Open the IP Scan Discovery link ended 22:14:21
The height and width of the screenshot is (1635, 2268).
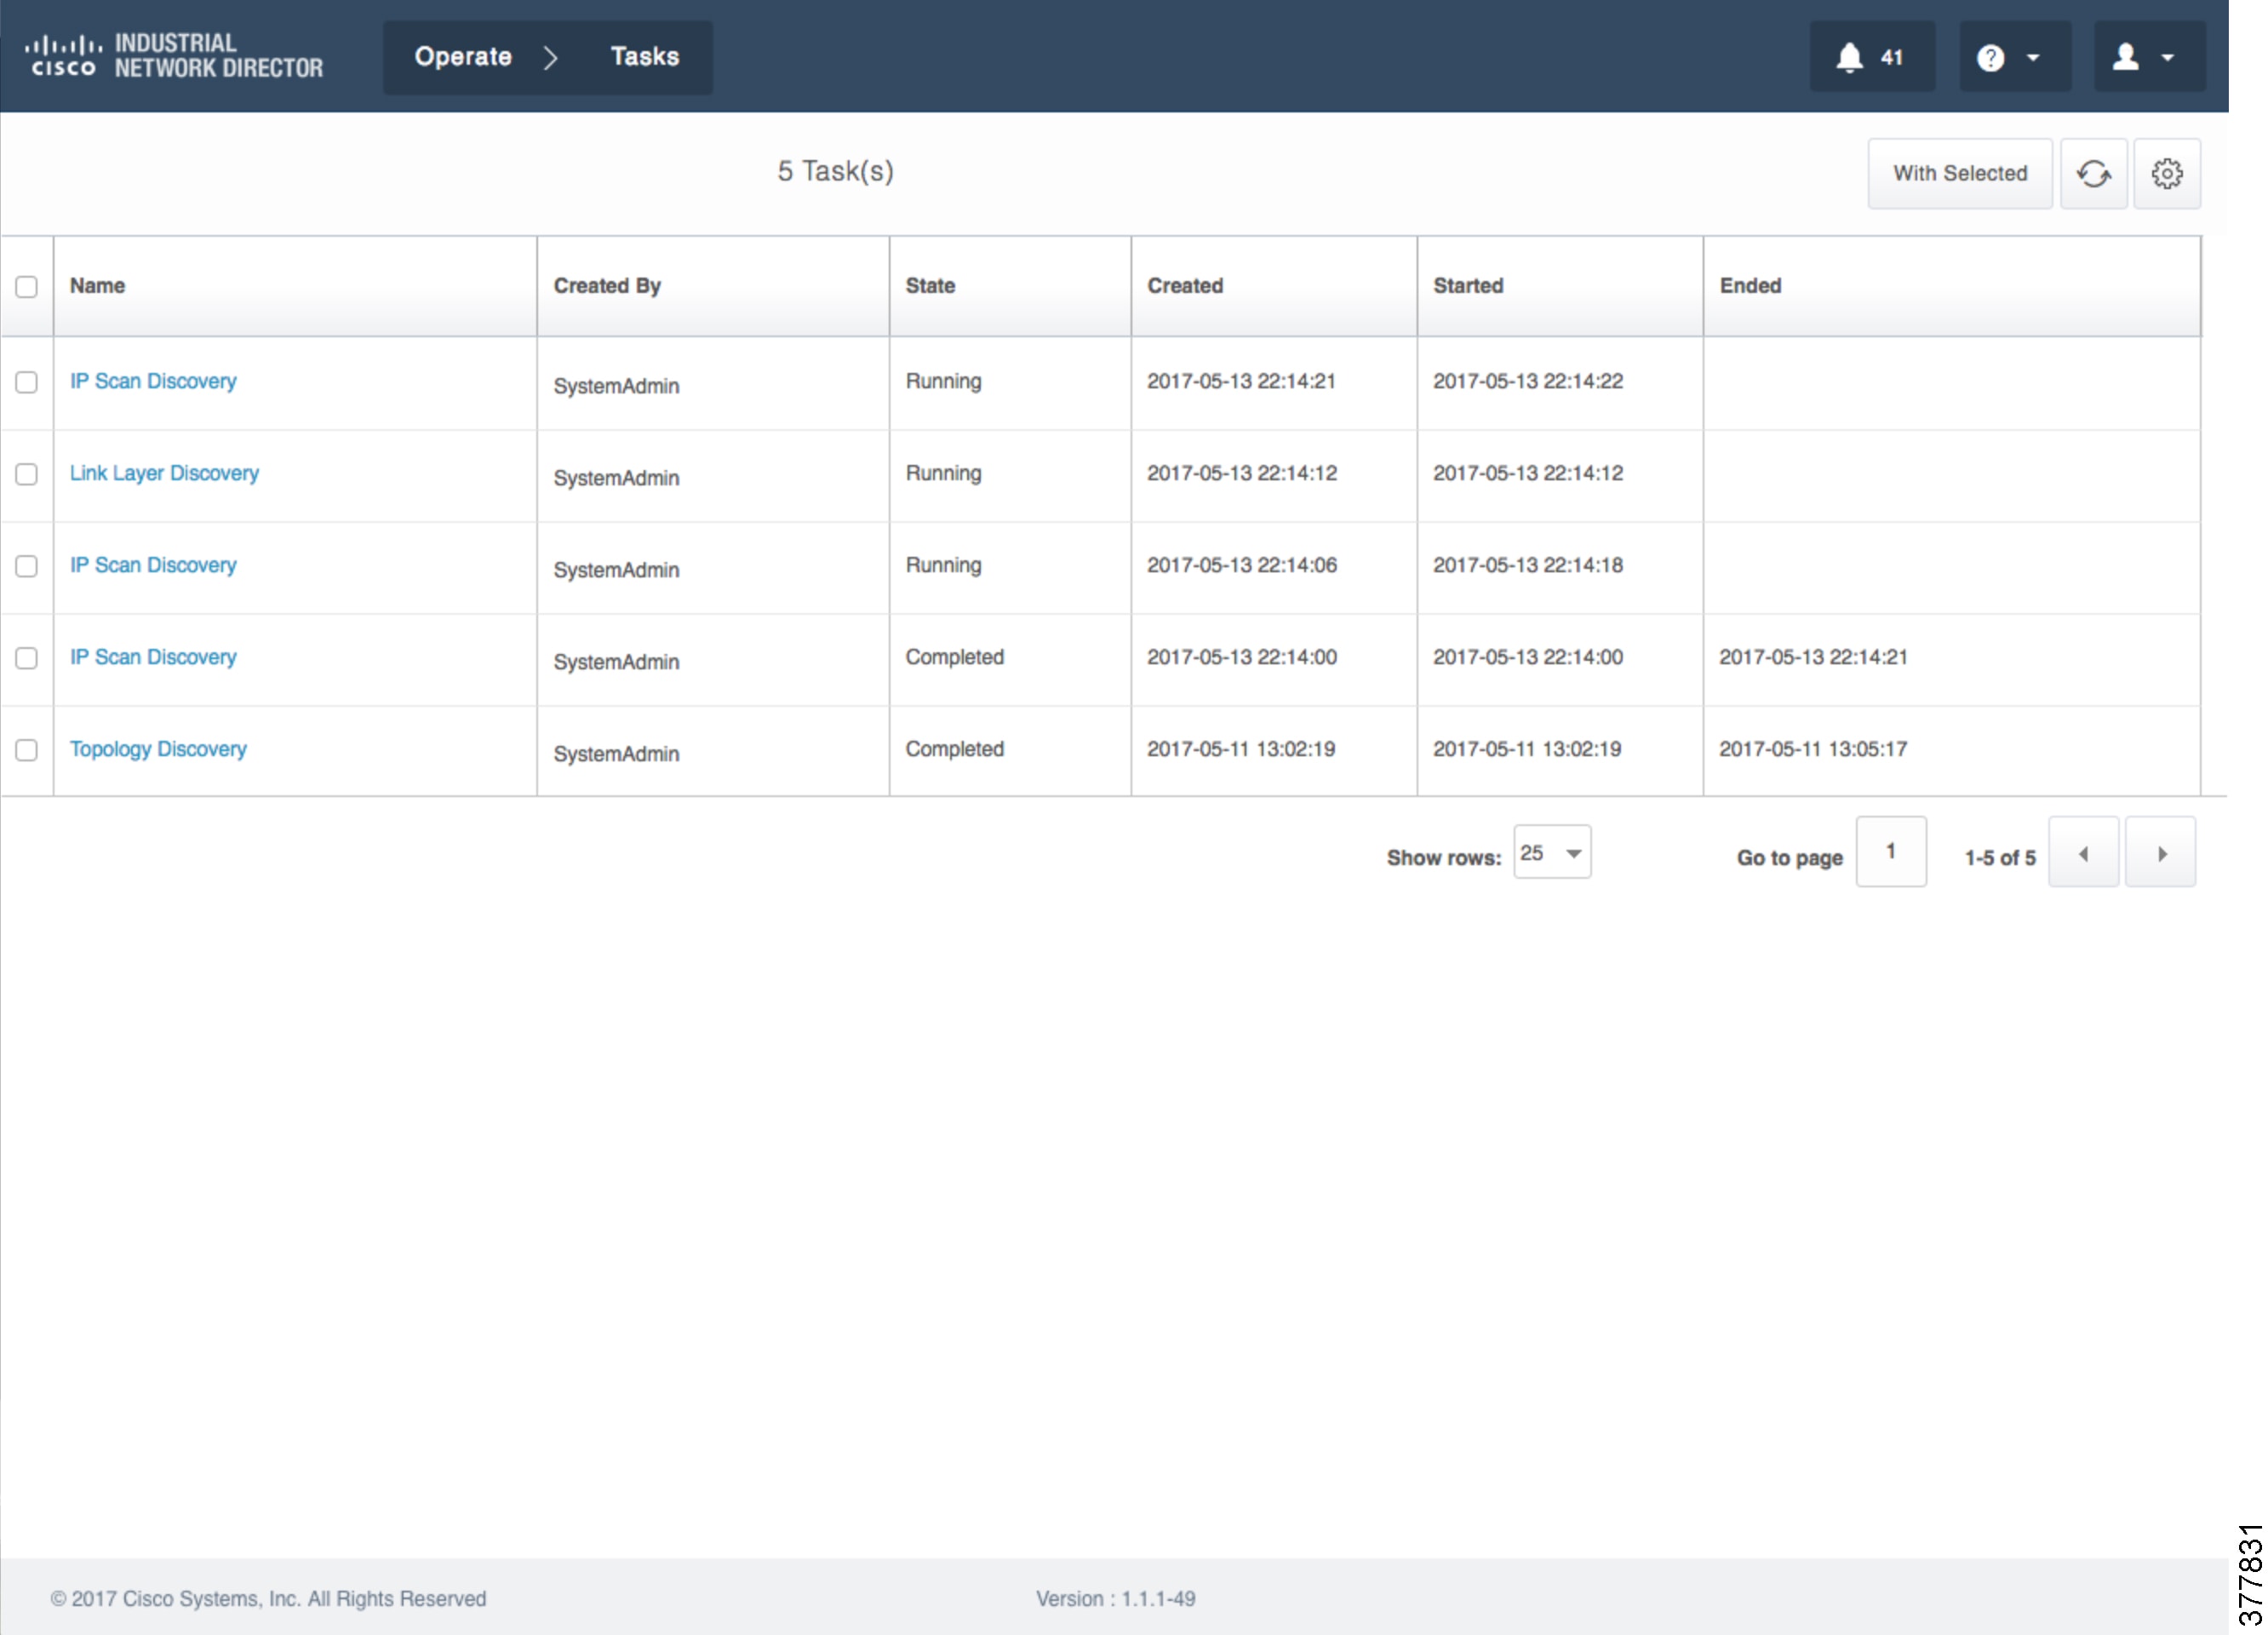[153, 657]
